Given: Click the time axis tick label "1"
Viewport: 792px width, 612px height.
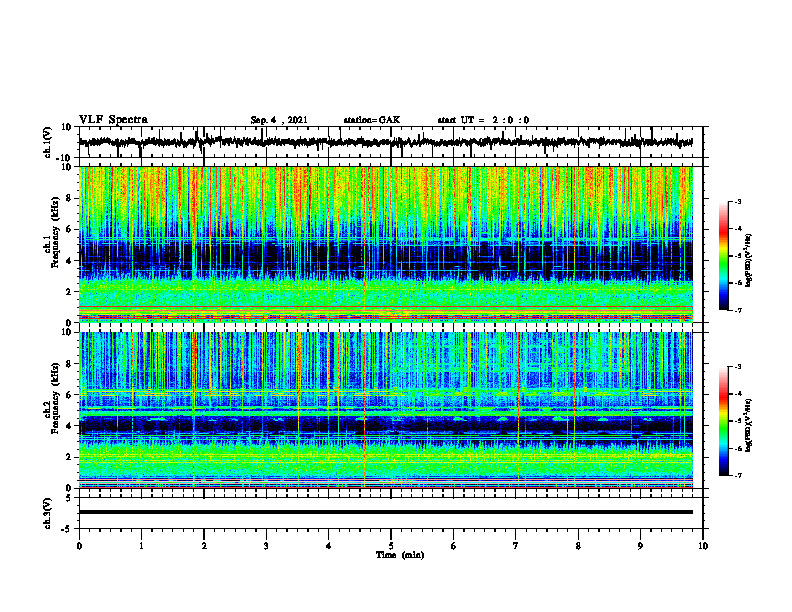Looking at the screenshot, I should click(x=141, y=546).
